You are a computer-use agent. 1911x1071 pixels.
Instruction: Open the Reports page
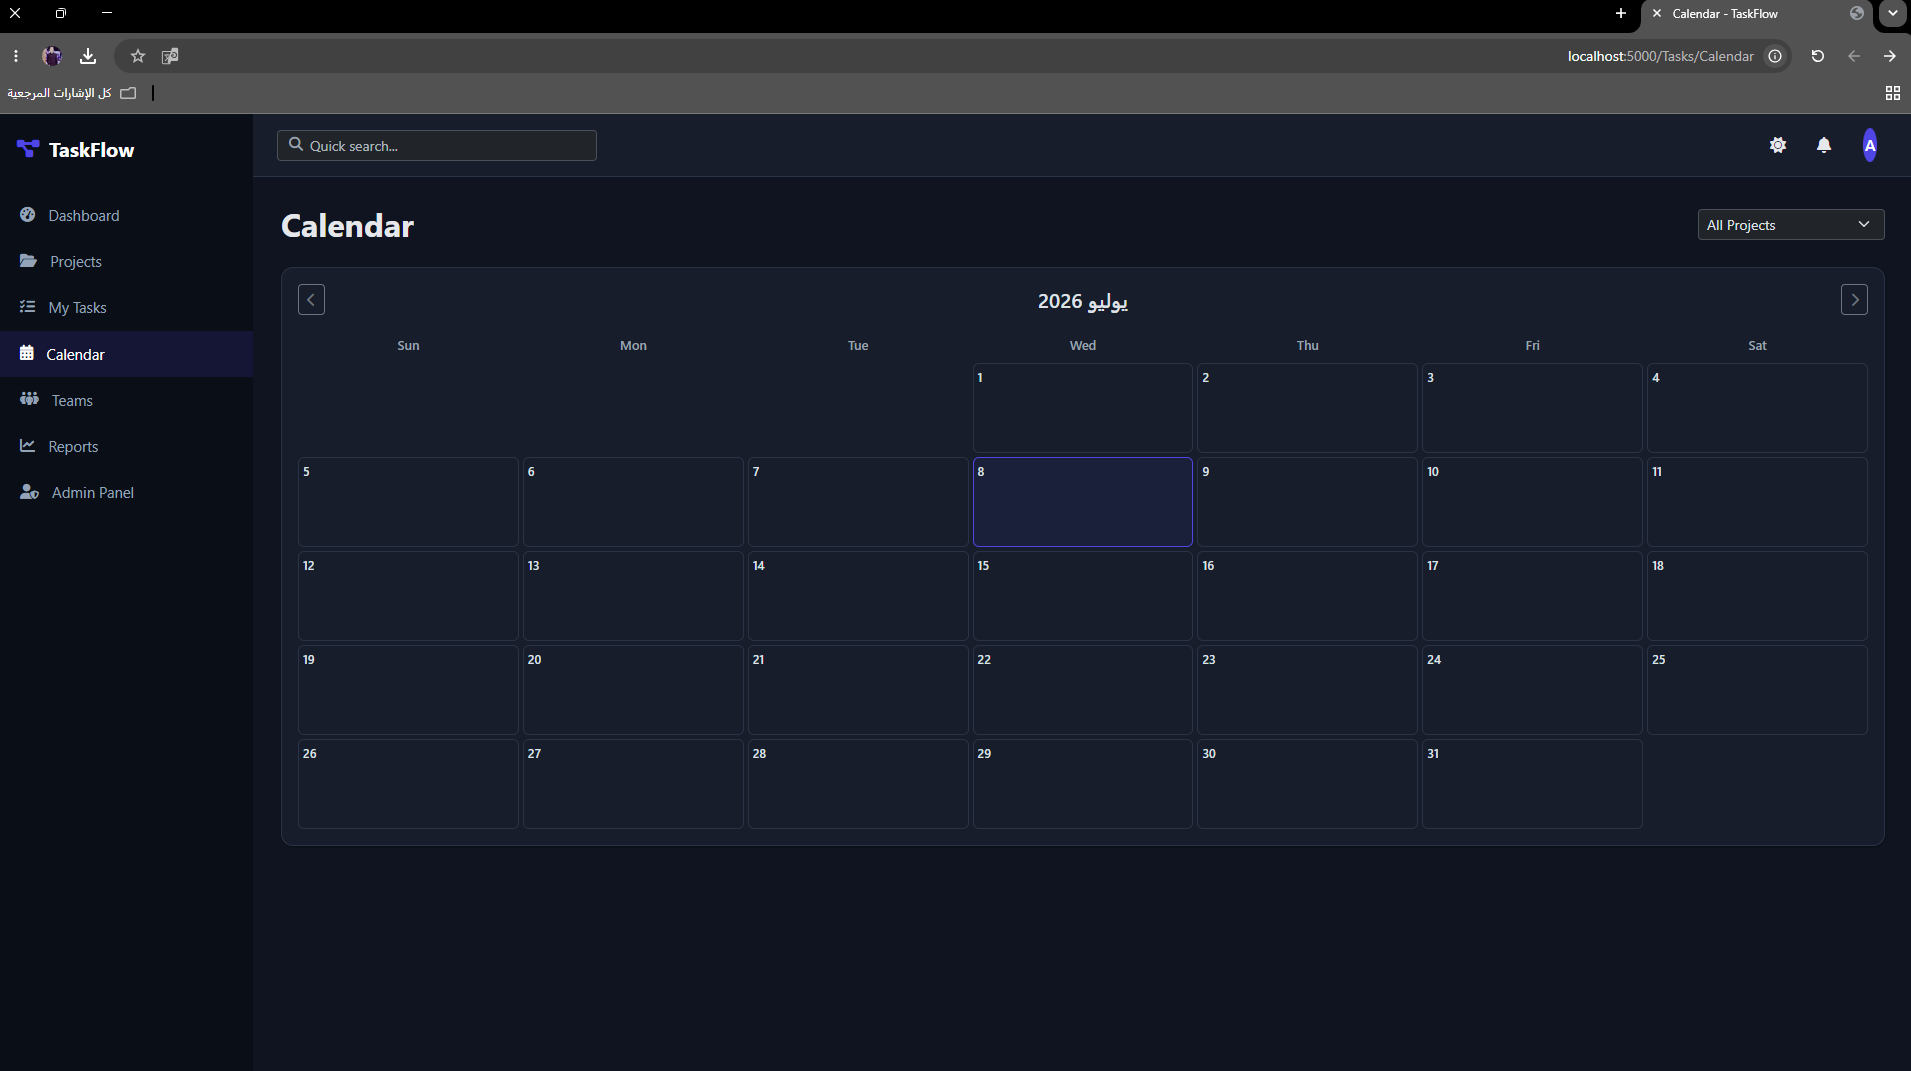73,446
